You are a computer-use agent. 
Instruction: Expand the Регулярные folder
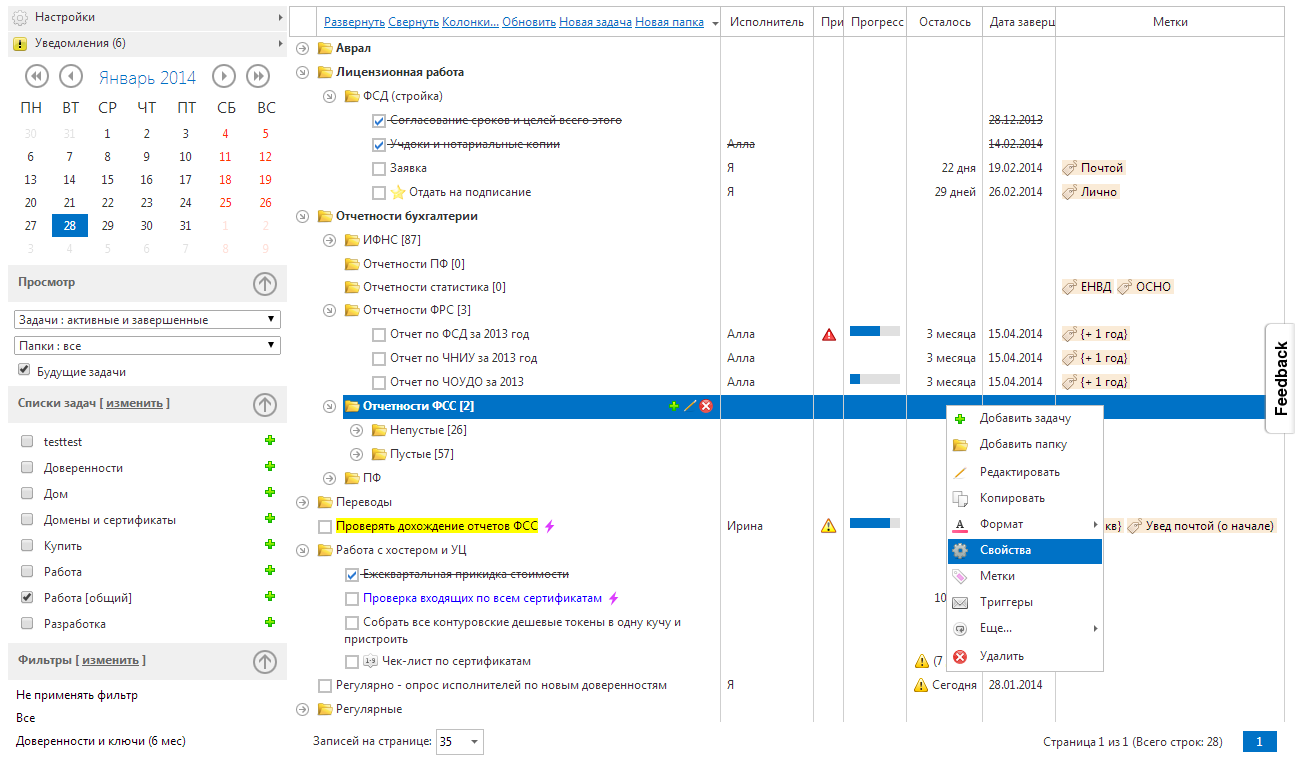[x=304, y=709]
